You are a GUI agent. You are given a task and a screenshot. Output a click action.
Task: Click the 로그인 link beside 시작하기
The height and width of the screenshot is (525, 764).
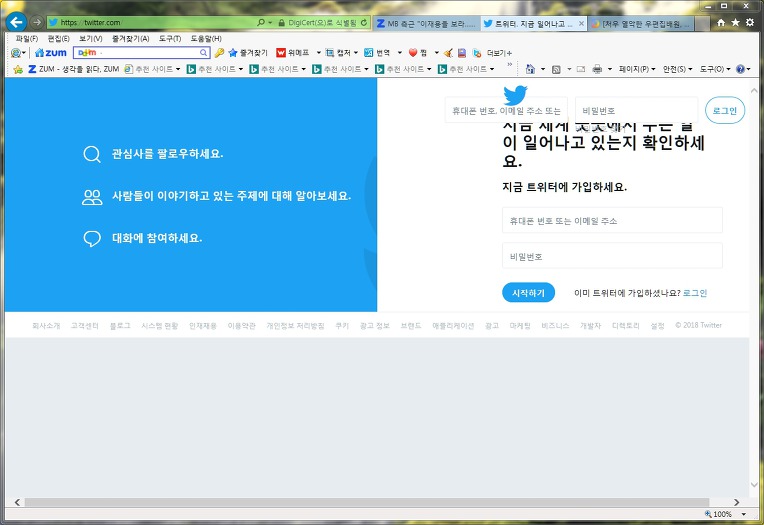pyautogui.click(x=695, y=293)
